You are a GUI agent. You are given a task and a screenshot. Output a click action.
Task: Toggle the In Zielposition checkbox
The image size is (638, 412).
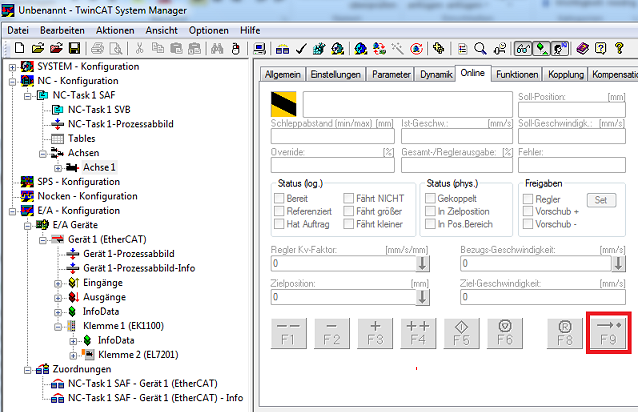[x=430, y=211]
